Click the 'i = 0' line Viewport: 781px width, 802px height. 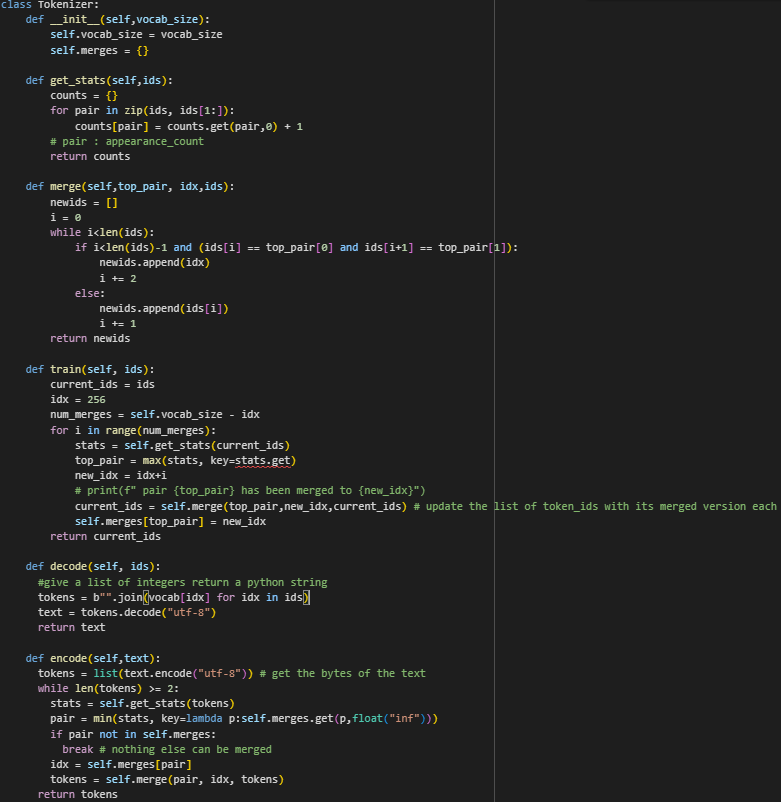click(65, 217)
